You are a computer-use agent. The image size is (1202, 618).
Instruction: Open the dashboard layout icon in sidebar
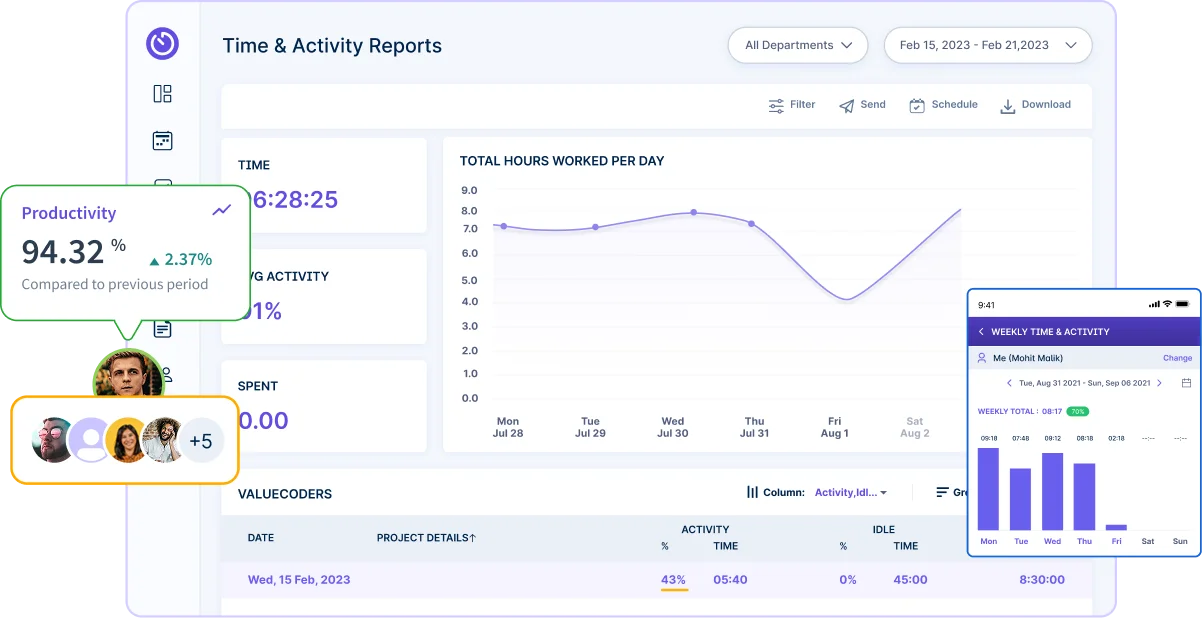point(162,94)
